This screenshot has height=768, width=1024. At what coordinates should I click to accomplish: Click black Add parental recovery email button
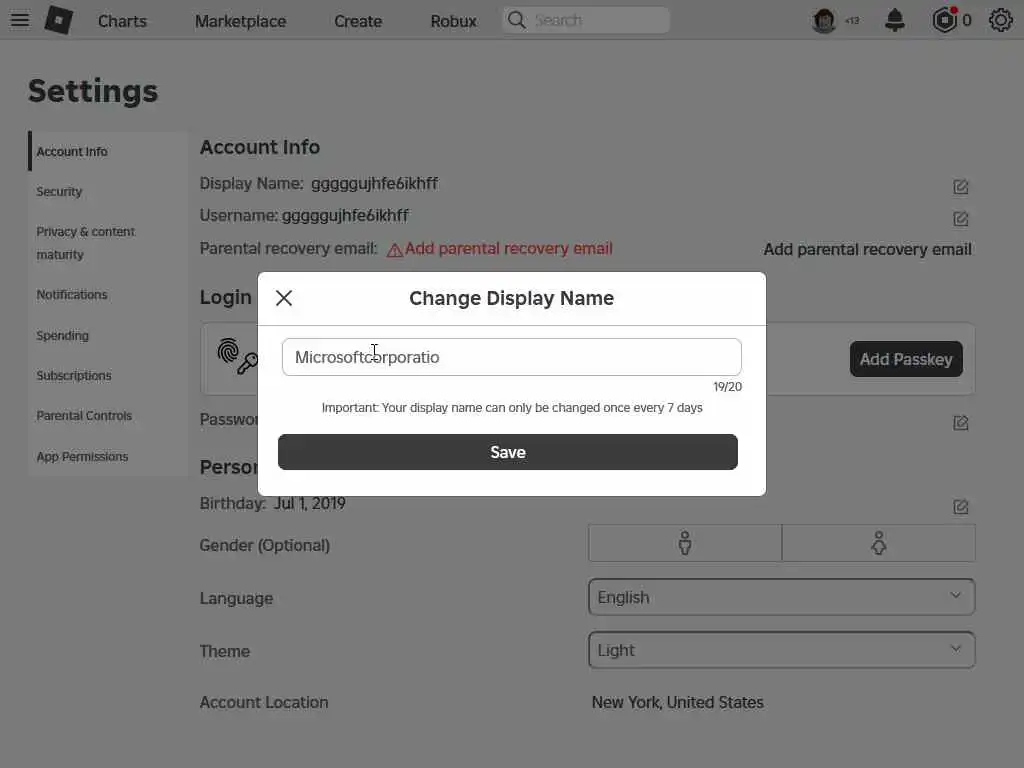(867, 249)
